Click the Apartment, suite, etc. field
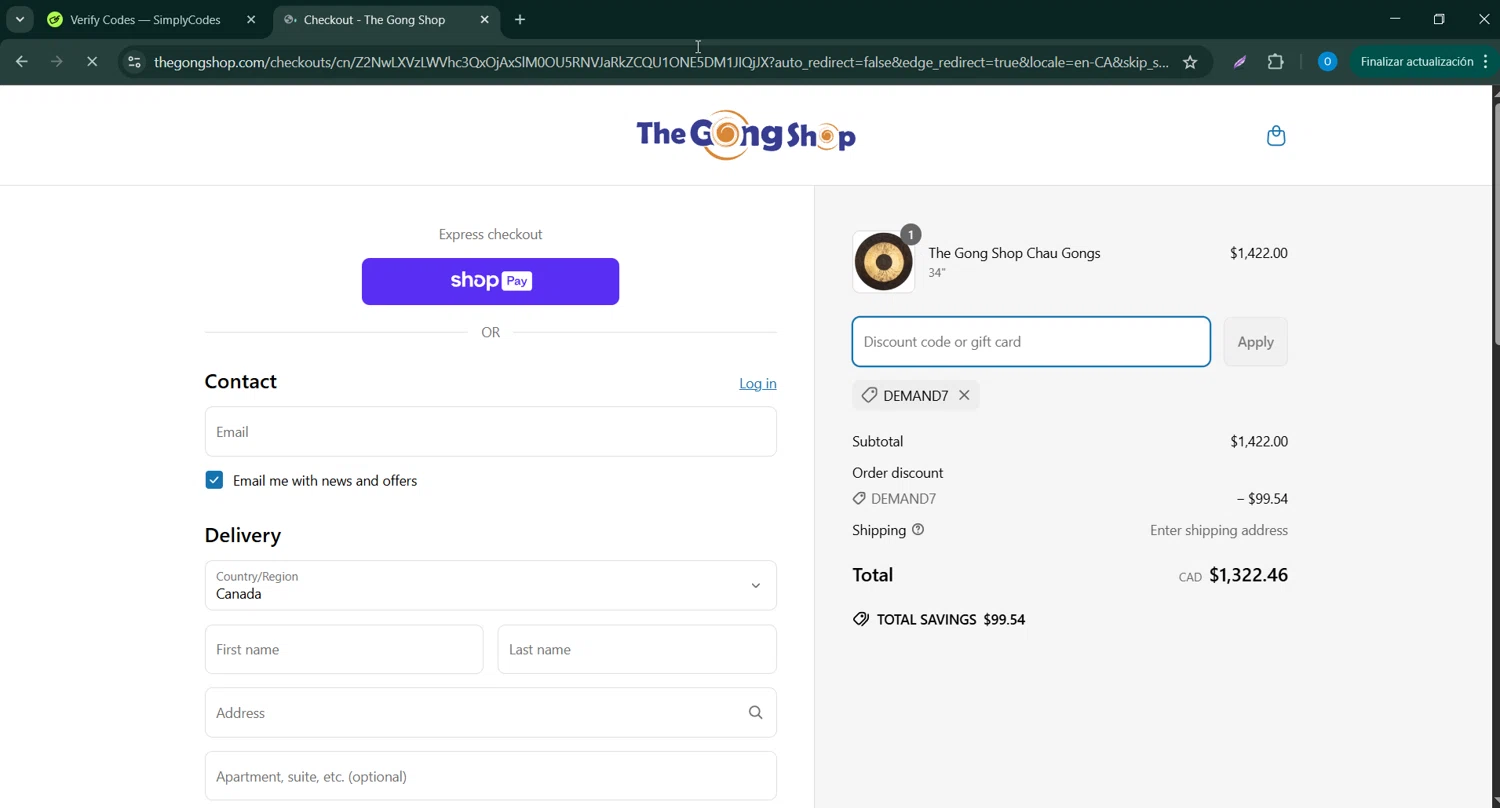The height and width of the screenshot is (808, 1500). click(490, 776)
